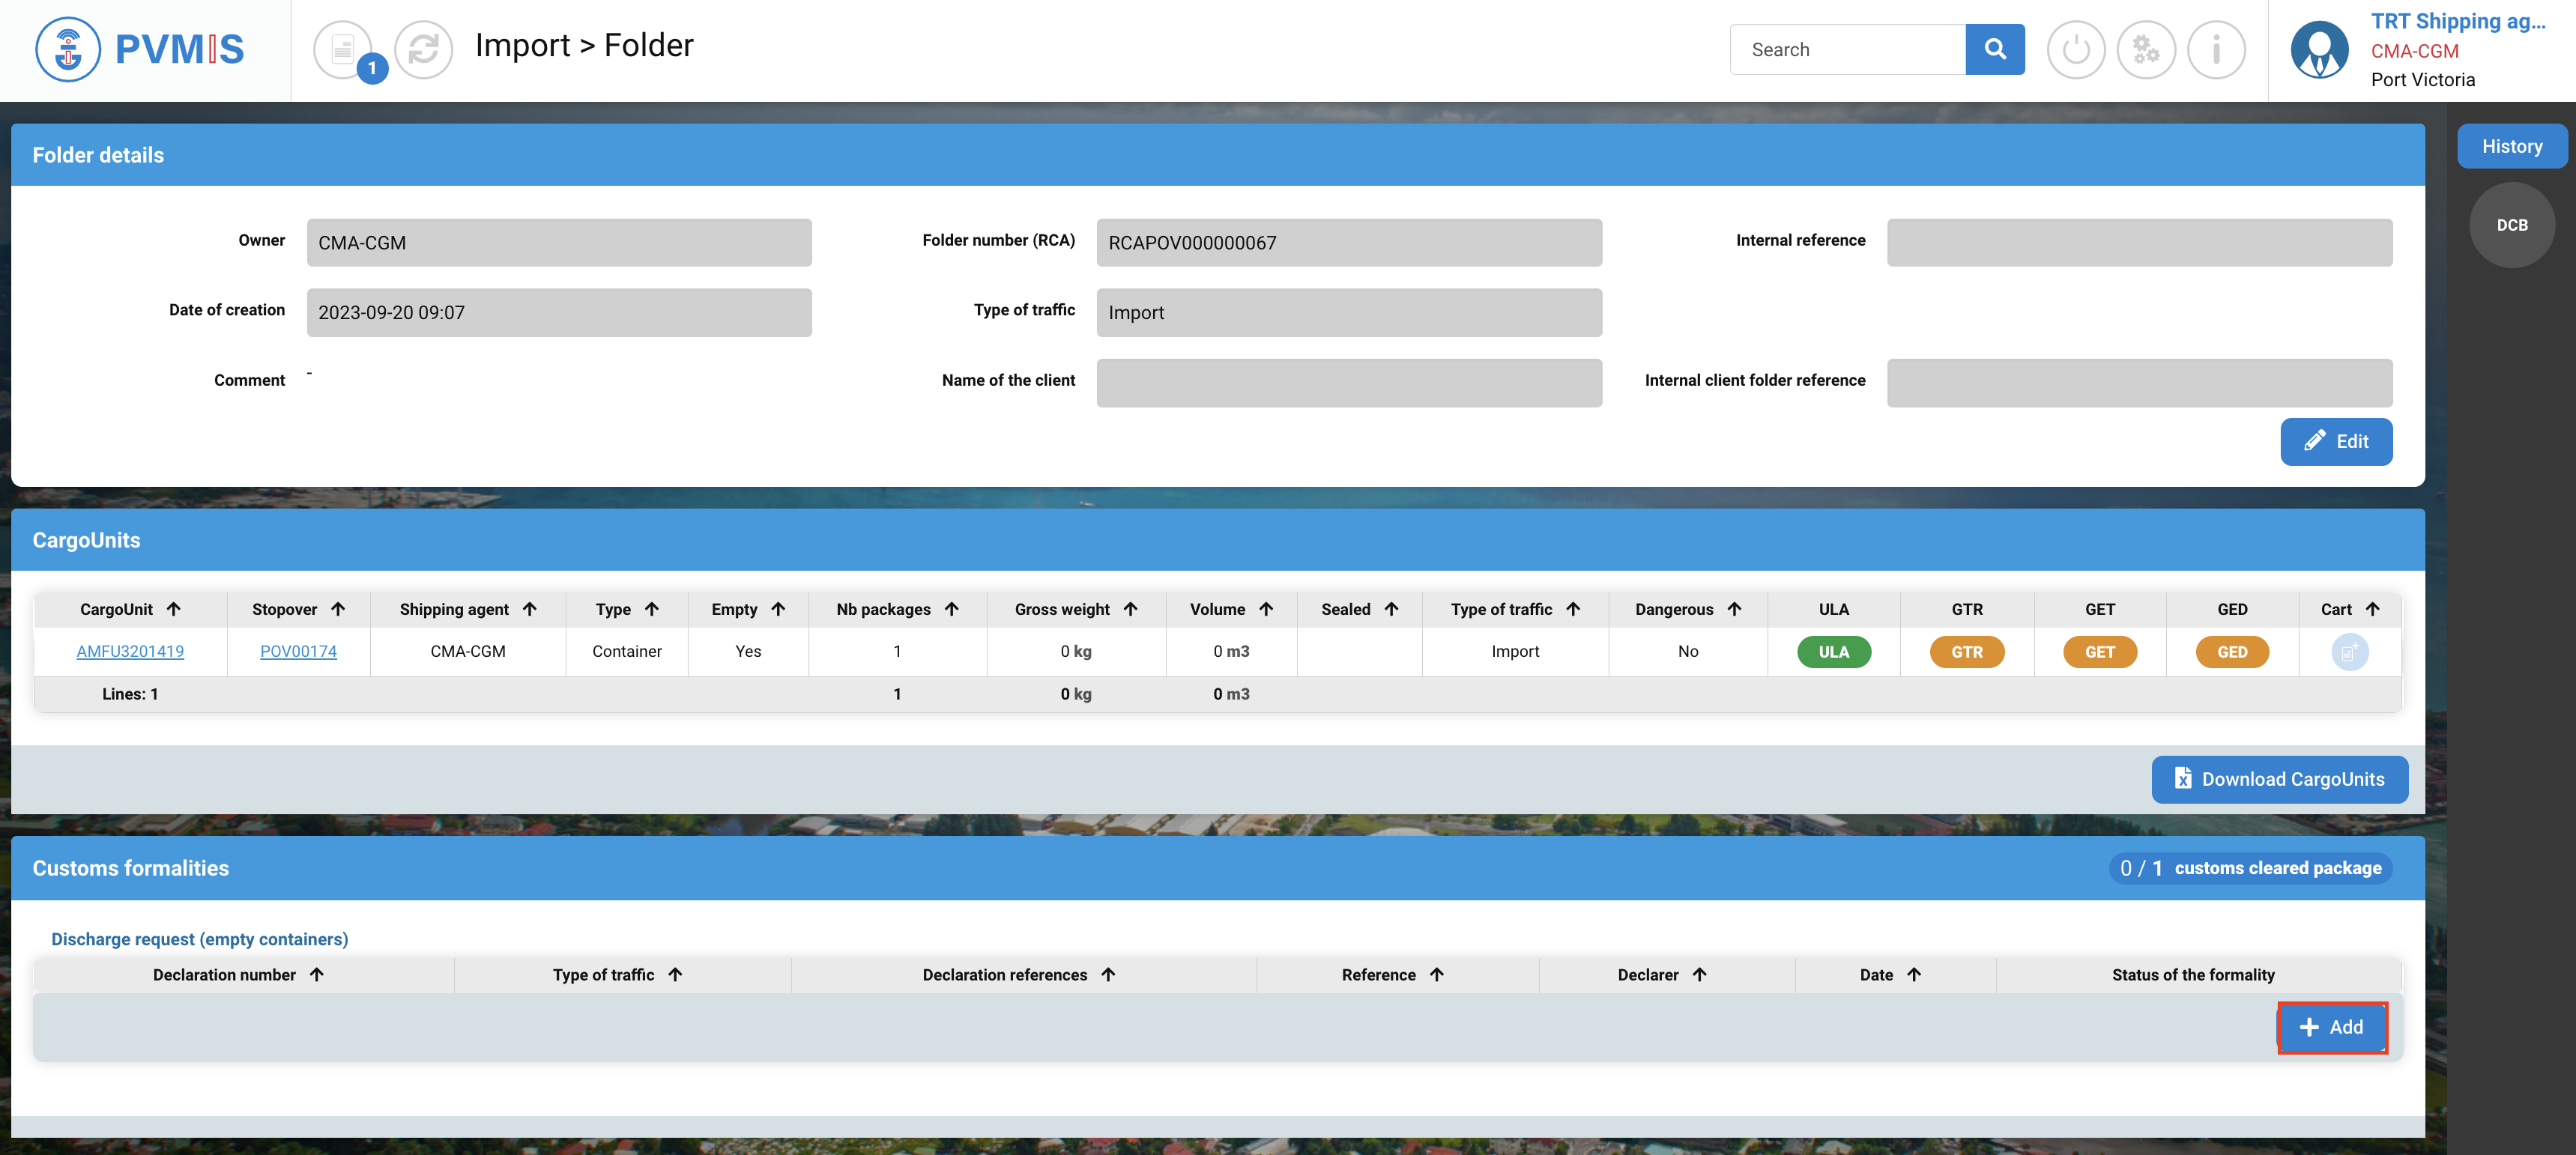The height and width of the screenshot is (1155, 2576).
Task: Click Download CargoUnits button
Action: coord(2279,779)
